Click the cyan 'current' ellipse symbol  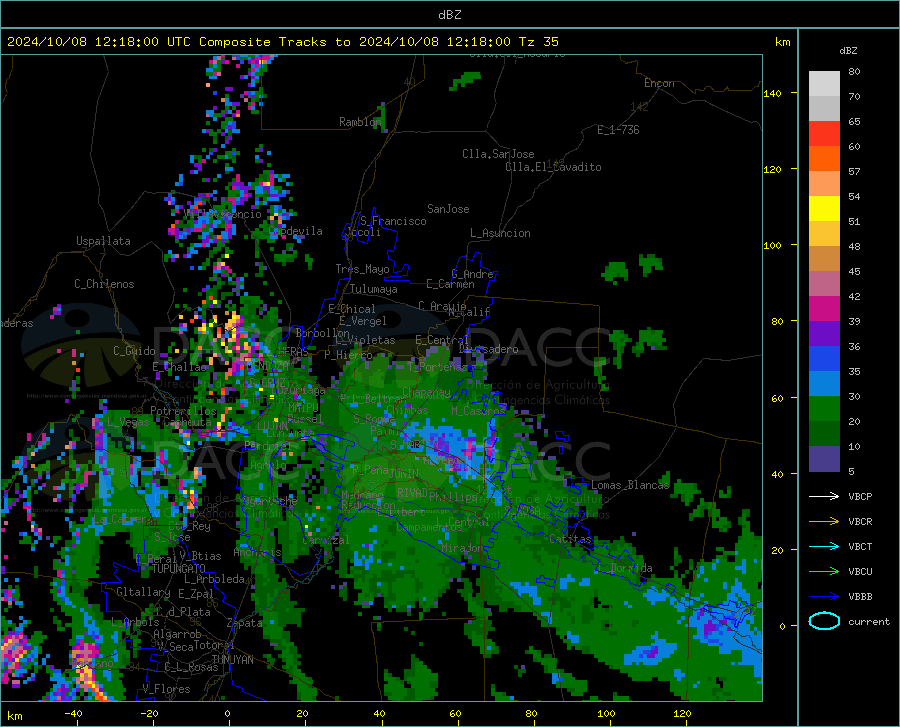pyautogui.click(x=824, y=621)
